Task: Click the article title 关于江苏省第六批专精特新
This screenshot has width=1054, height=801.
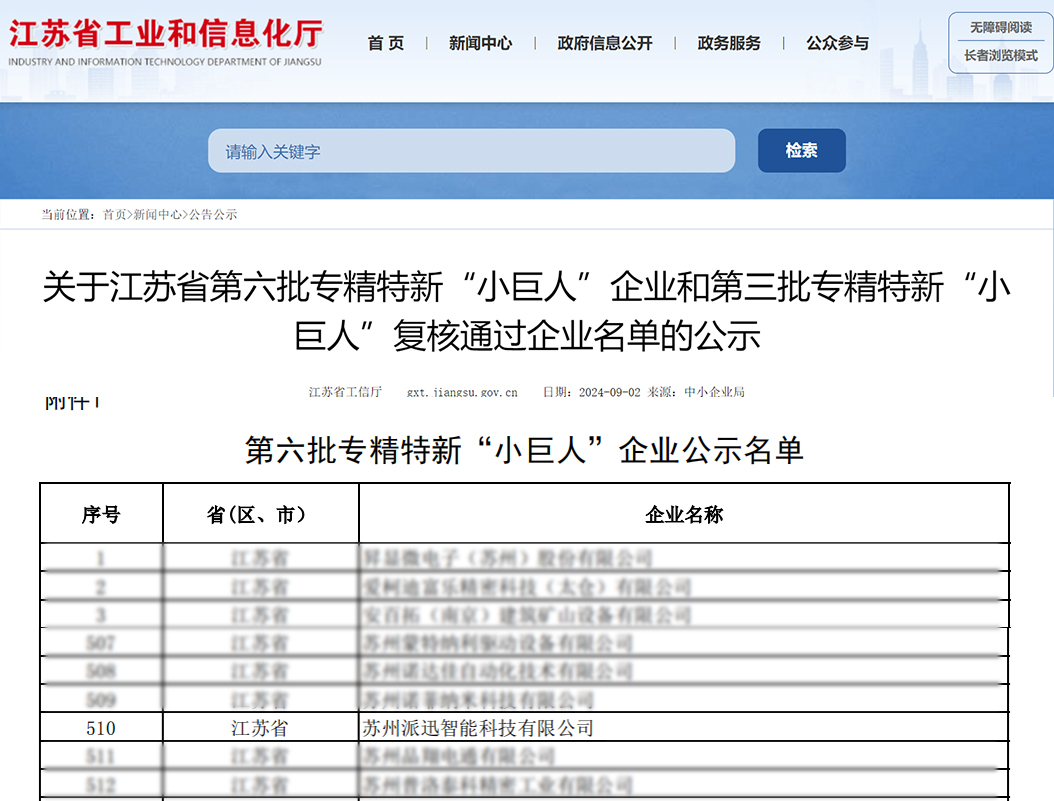Action: pos(527,310)
